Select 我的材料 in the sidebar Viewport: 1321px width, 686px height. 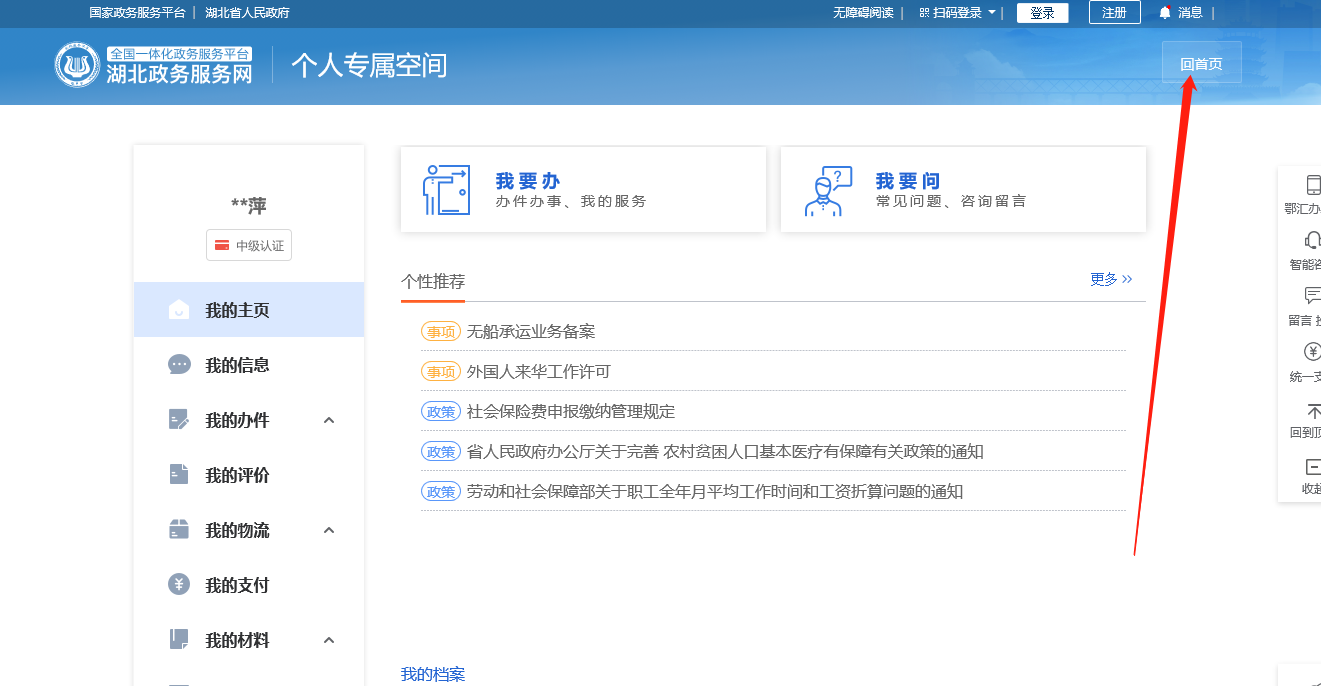pyautogui.click(x=249, y=640)
